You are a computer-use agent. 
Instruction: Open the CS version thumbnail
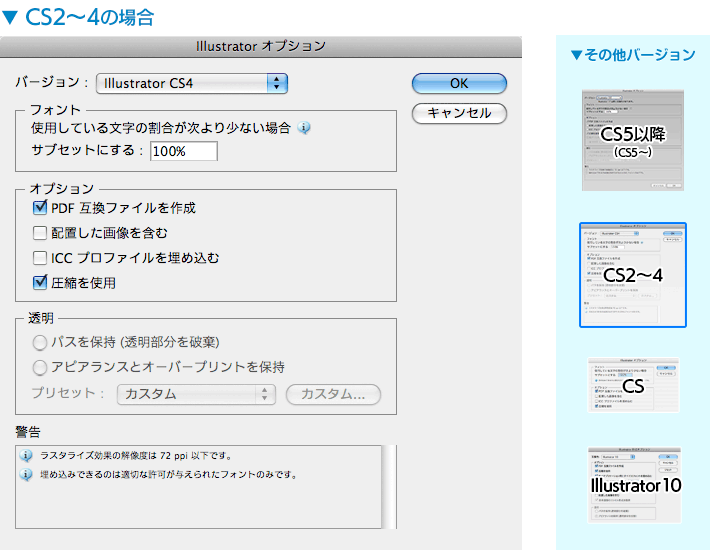click(x=633, y=385)
